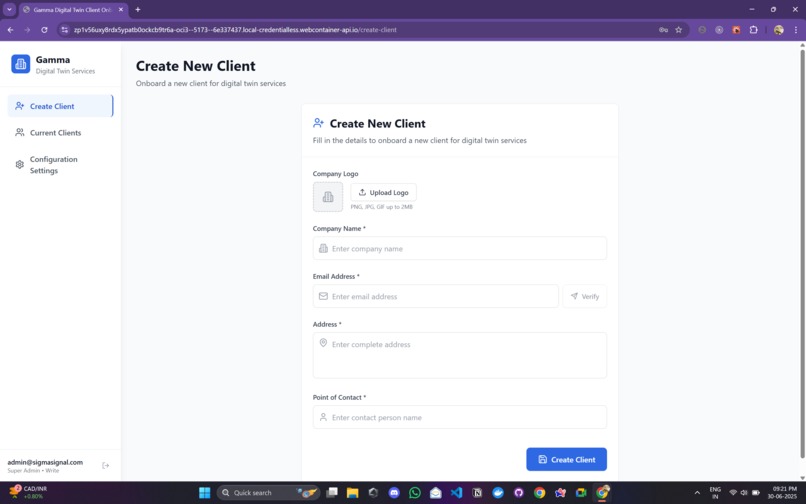Focus the Point of Contact field
The height and width of the screenshot is (504, 806).
(460, 417)
